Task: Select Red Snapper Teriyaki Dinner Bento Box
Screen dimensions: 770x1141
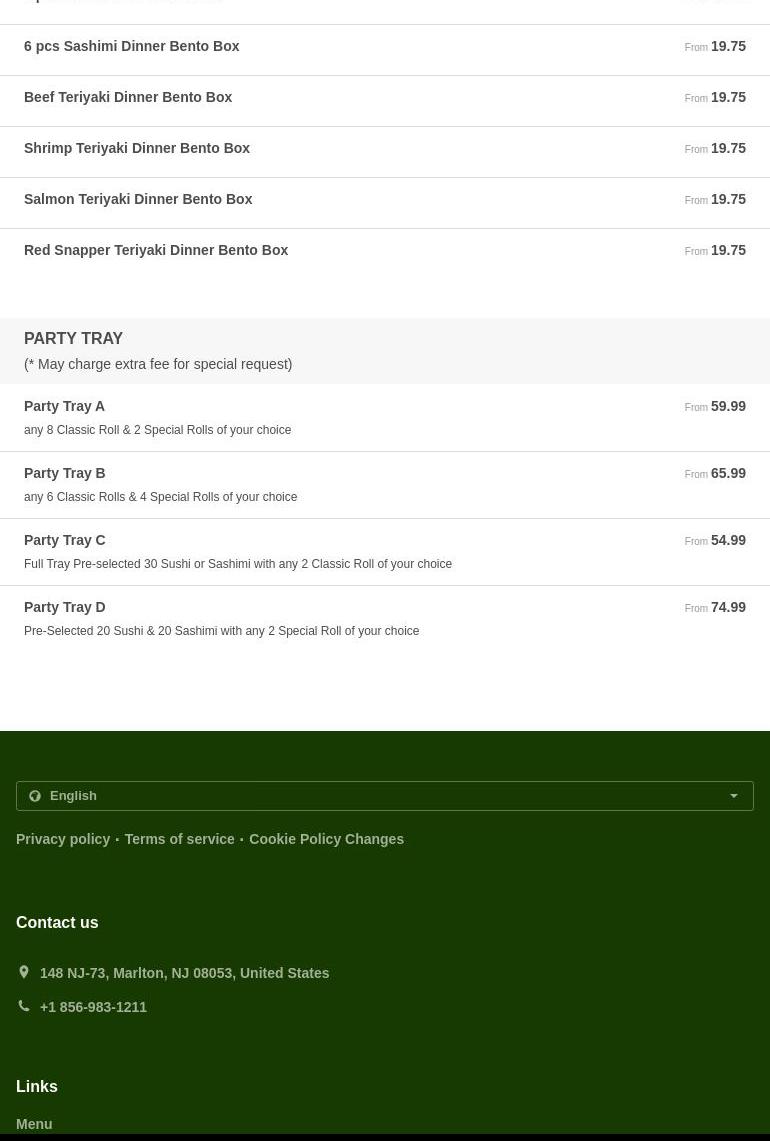Action: point(156,250)
